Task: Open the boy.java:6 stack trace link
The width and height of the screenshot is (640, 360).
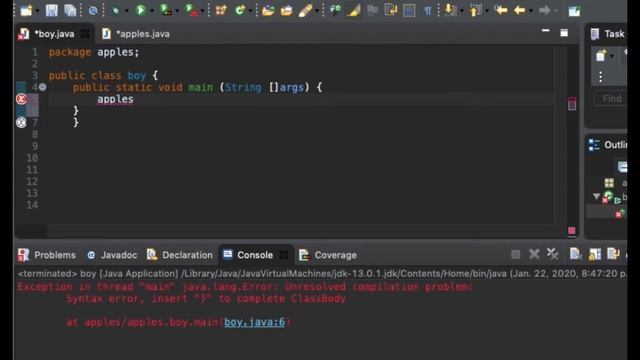Action: coord(255,322)
